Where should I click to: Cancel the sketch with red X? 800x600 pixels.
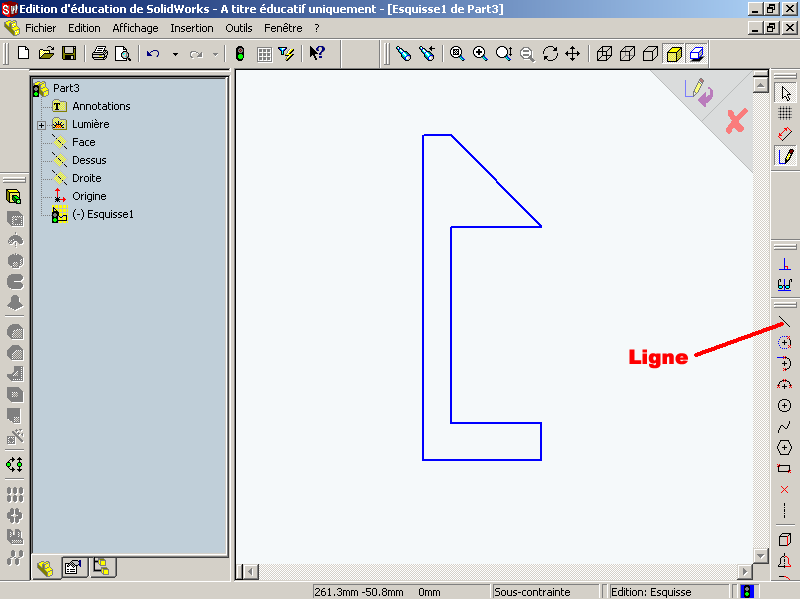coord(736,122)
